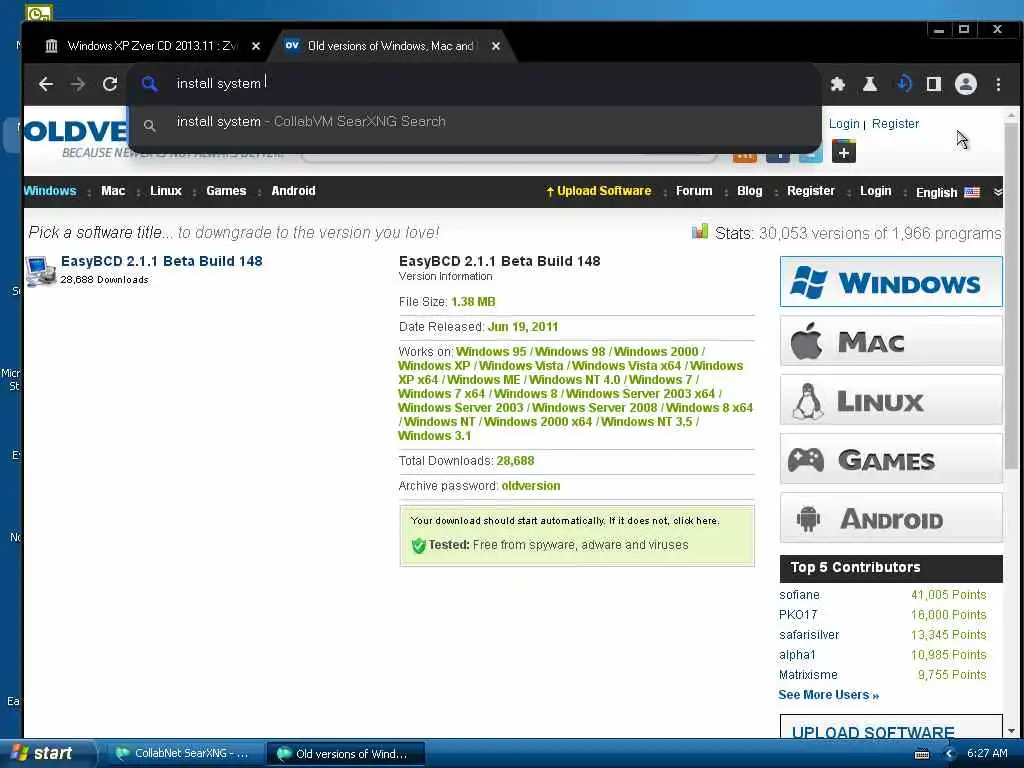The image size is (1024, 768).
Task: Open contributor safarisilver's profile
Action: (808, 635)
